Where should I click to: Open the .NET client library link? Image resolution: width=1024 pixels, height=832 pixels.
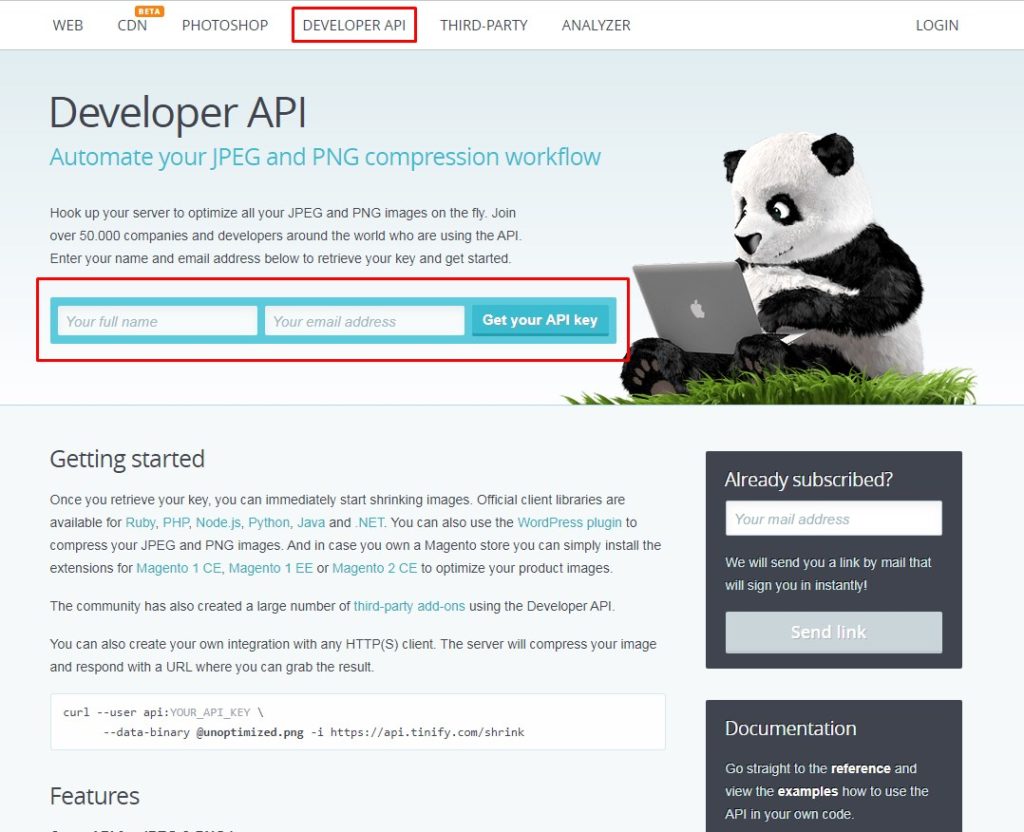pos(369,522)
